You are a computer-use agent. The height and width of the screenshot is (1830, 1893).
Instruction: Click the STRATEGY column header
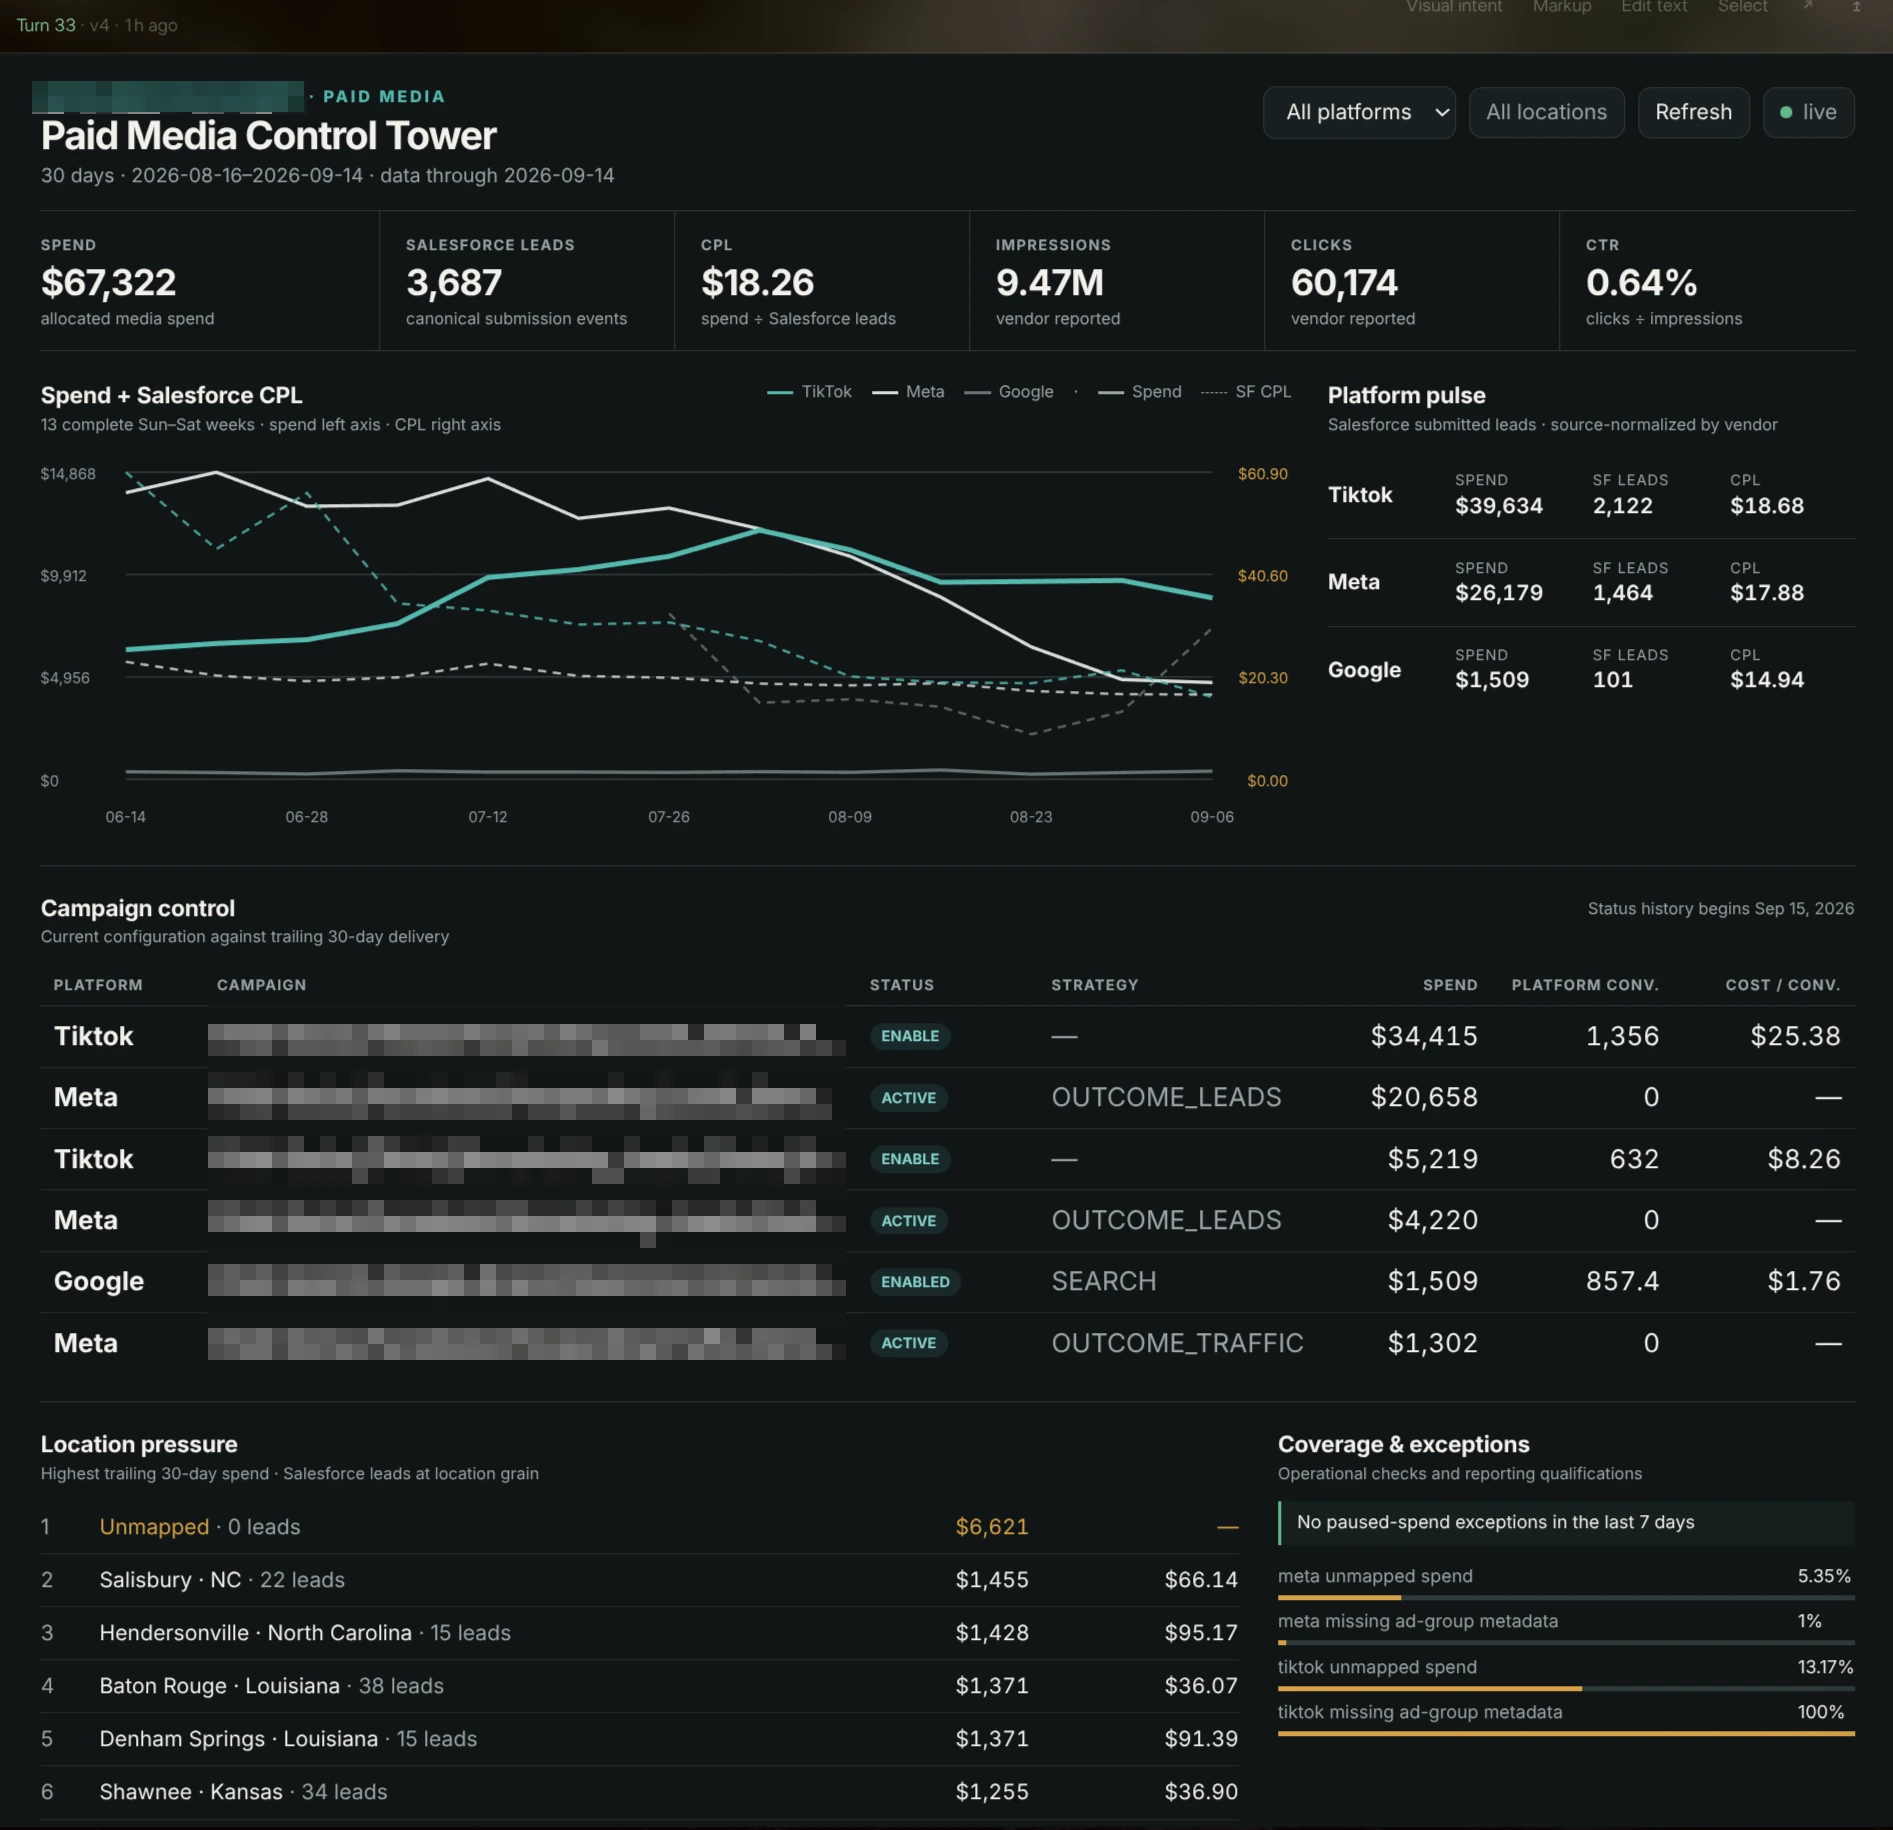(x=1095, y=985)
